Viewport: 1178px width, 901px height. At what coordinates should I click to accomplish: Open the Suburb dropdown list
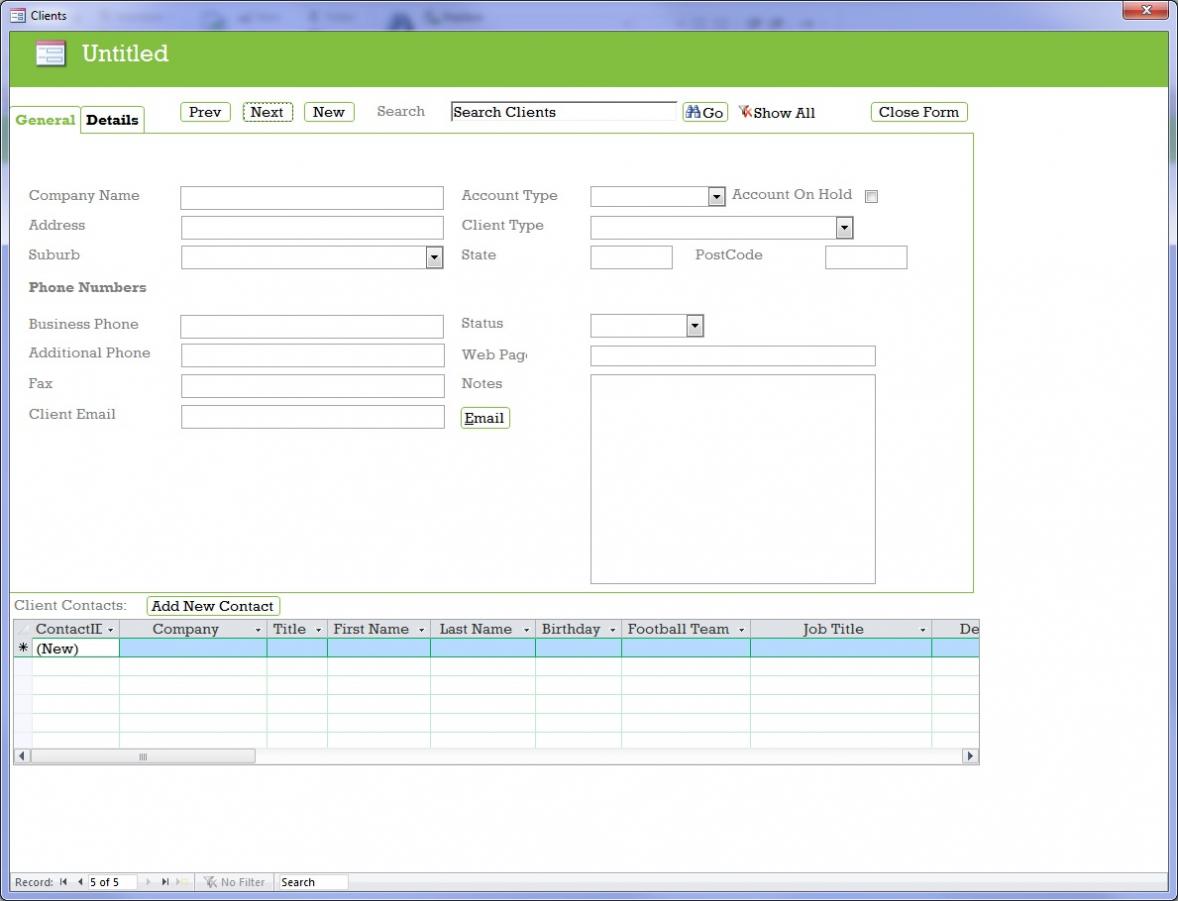click(x=434, y=258)
